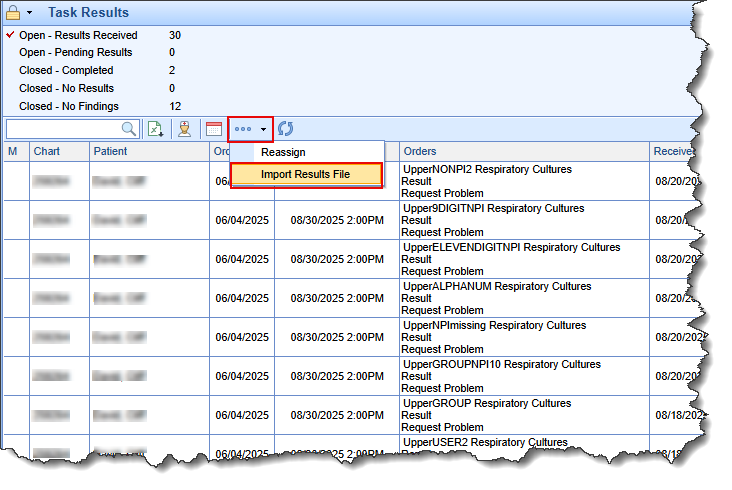Image resolution: width=732 pixels, height=490 pixels.
Task: Click UpperGROUP Respiratory Cultures order
Action: (x=487, y=403)
